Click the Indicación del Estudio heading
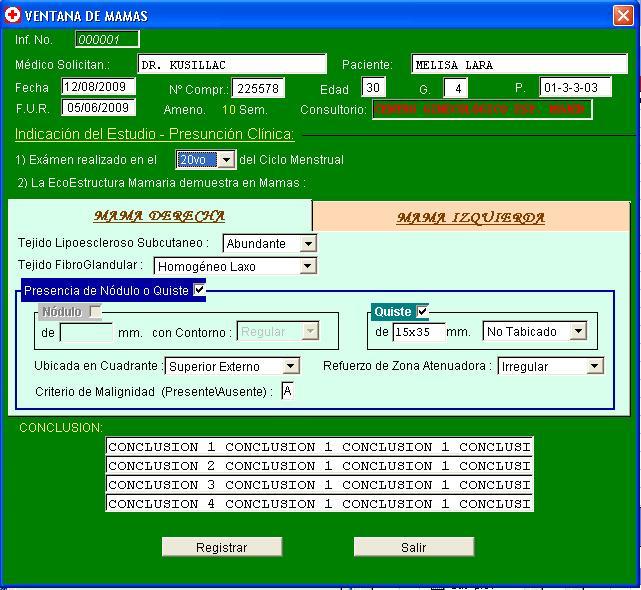 tap(155, 134)
